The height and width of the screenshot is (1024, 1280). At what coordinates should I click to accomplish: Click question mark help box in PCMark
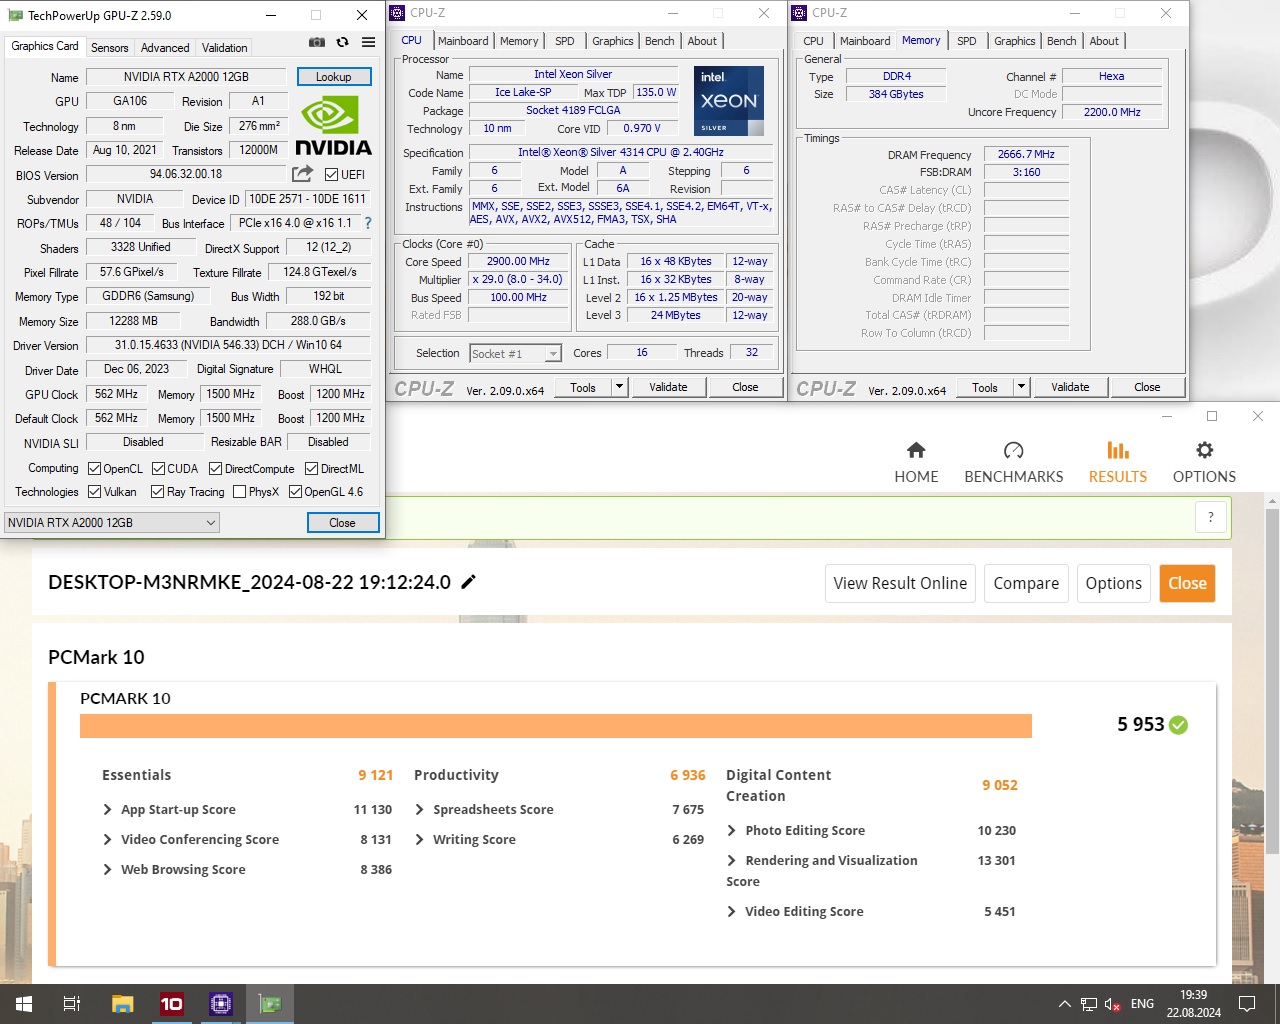pos(1210,517)
